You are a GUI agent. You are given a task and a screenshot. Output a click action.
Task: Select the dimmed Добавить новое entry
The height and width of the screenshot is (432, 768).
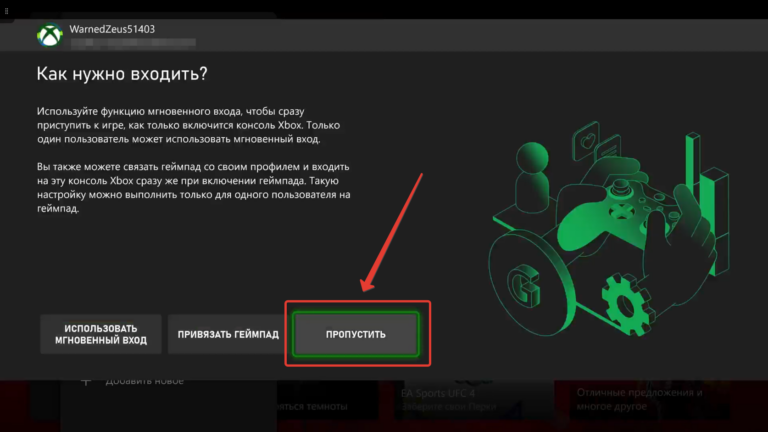(x=144, y=381)
